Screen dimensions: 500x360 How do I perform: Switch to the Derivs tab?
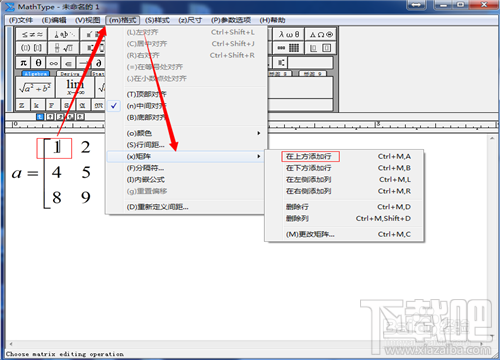(70, 74)
